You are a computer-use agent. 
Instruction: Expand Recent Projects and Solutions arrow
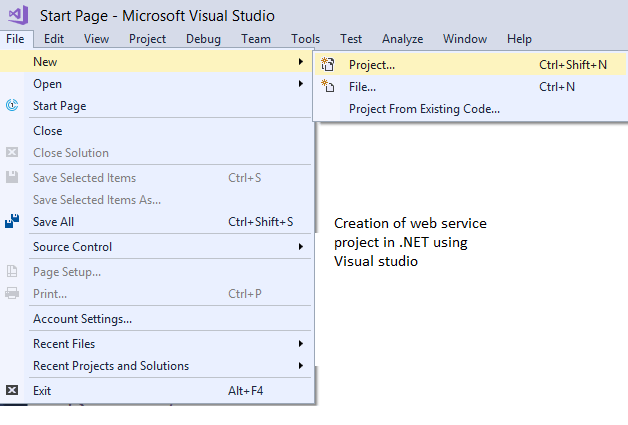pyautogui.click(x=300, y=366)
